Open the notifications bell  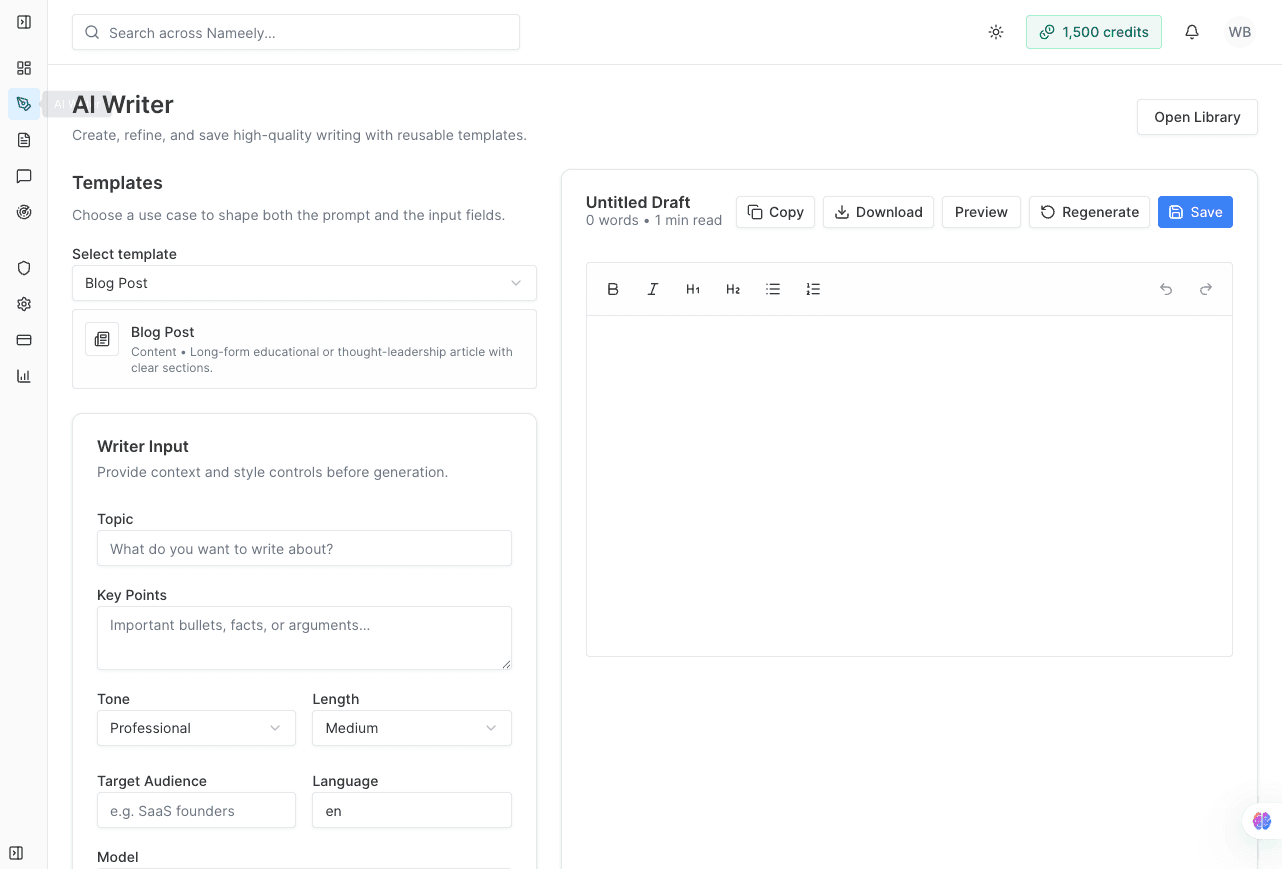tap(1192, 32)
